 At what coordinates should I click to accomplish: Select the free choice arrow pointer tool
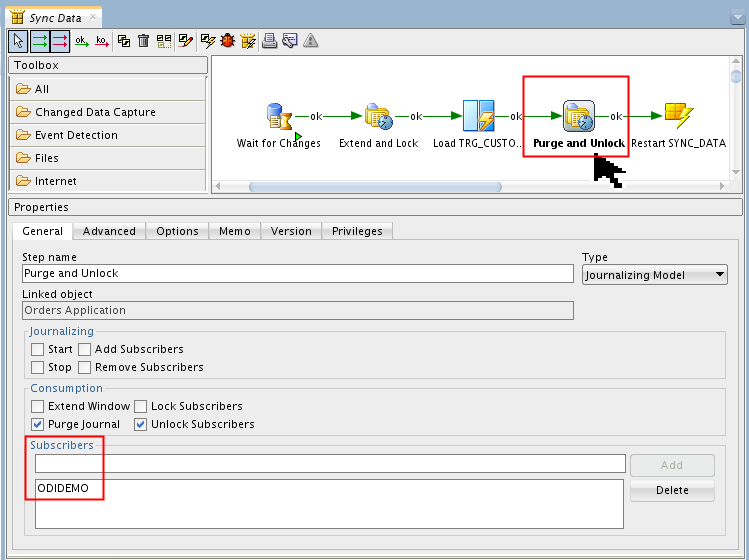point(19,41)
